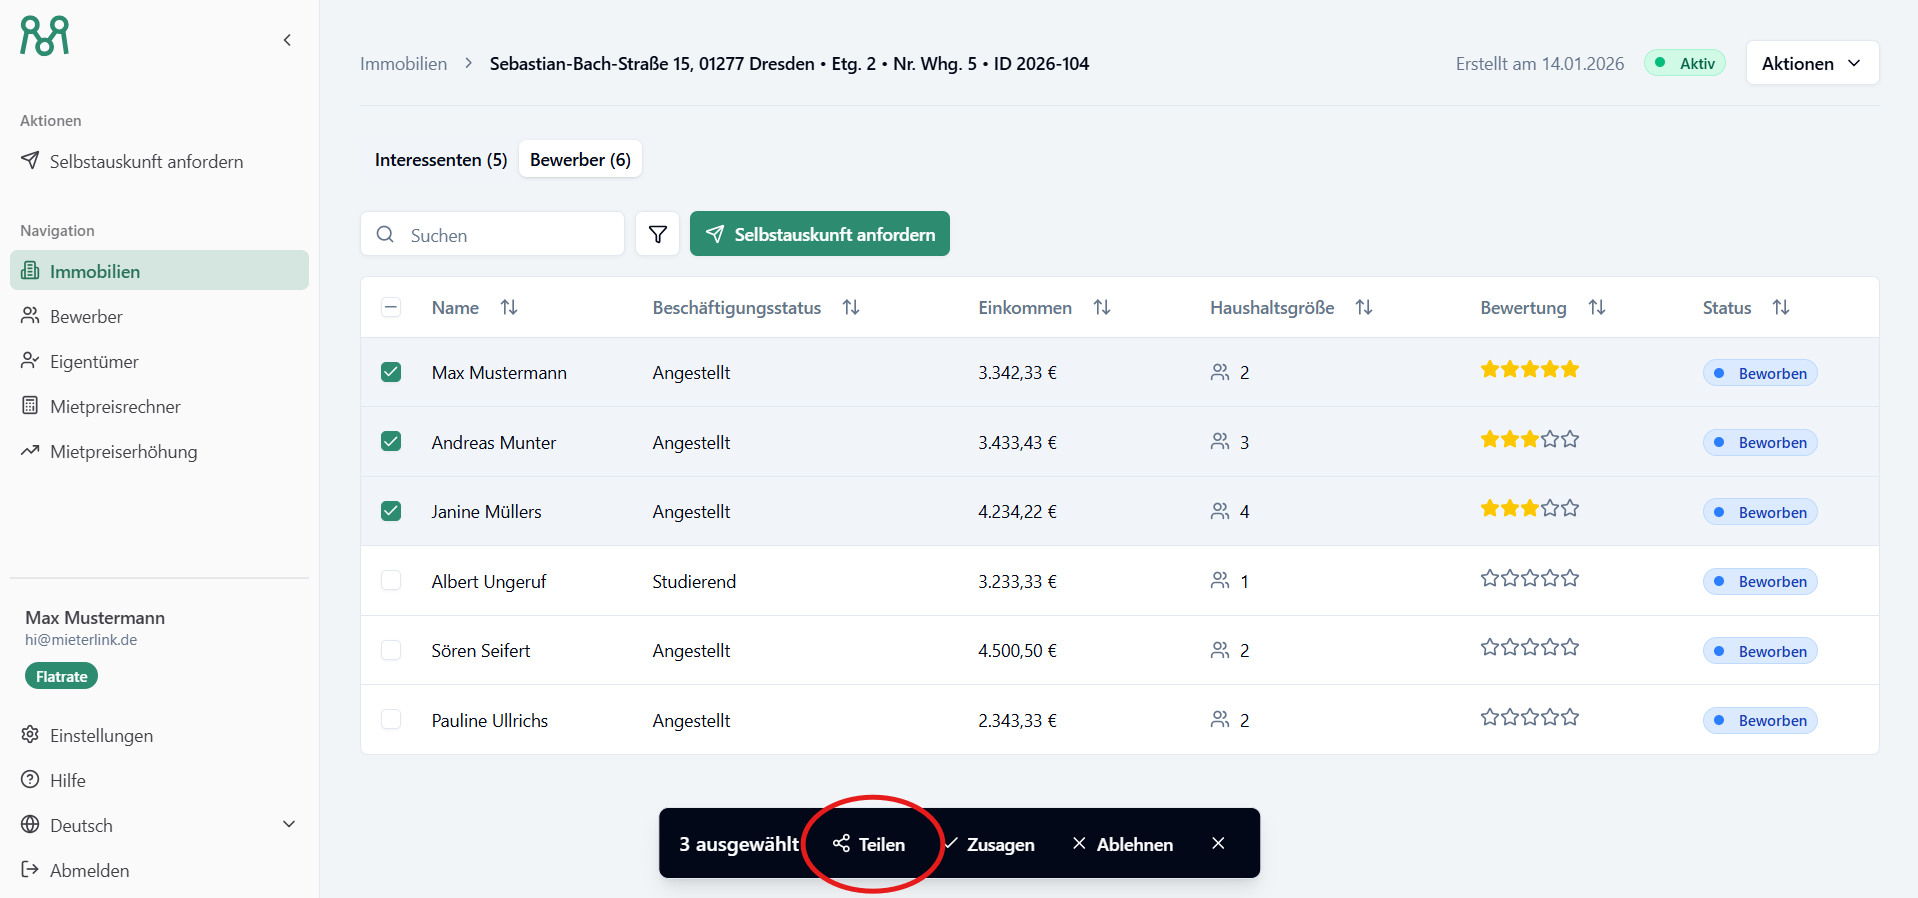
Task: Dismiss the selection bar with the X
Action: click(1218, 843)
